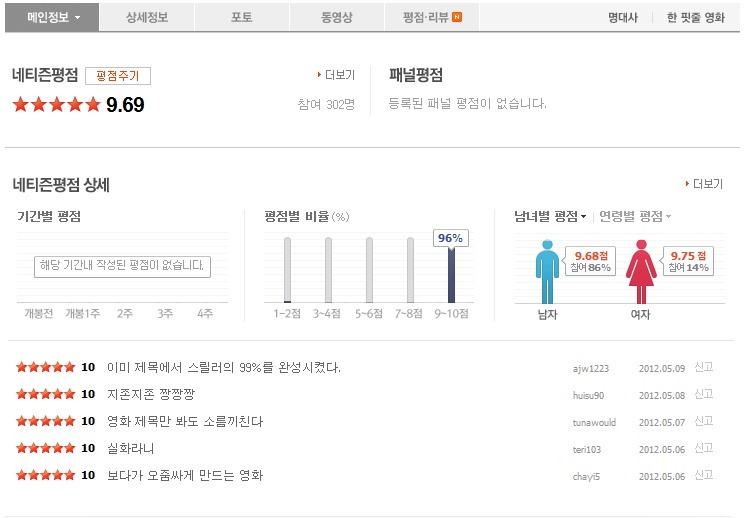Click the 96% bar label
The height and width of the screenshot is (518, 749).
tap(450, 238)
